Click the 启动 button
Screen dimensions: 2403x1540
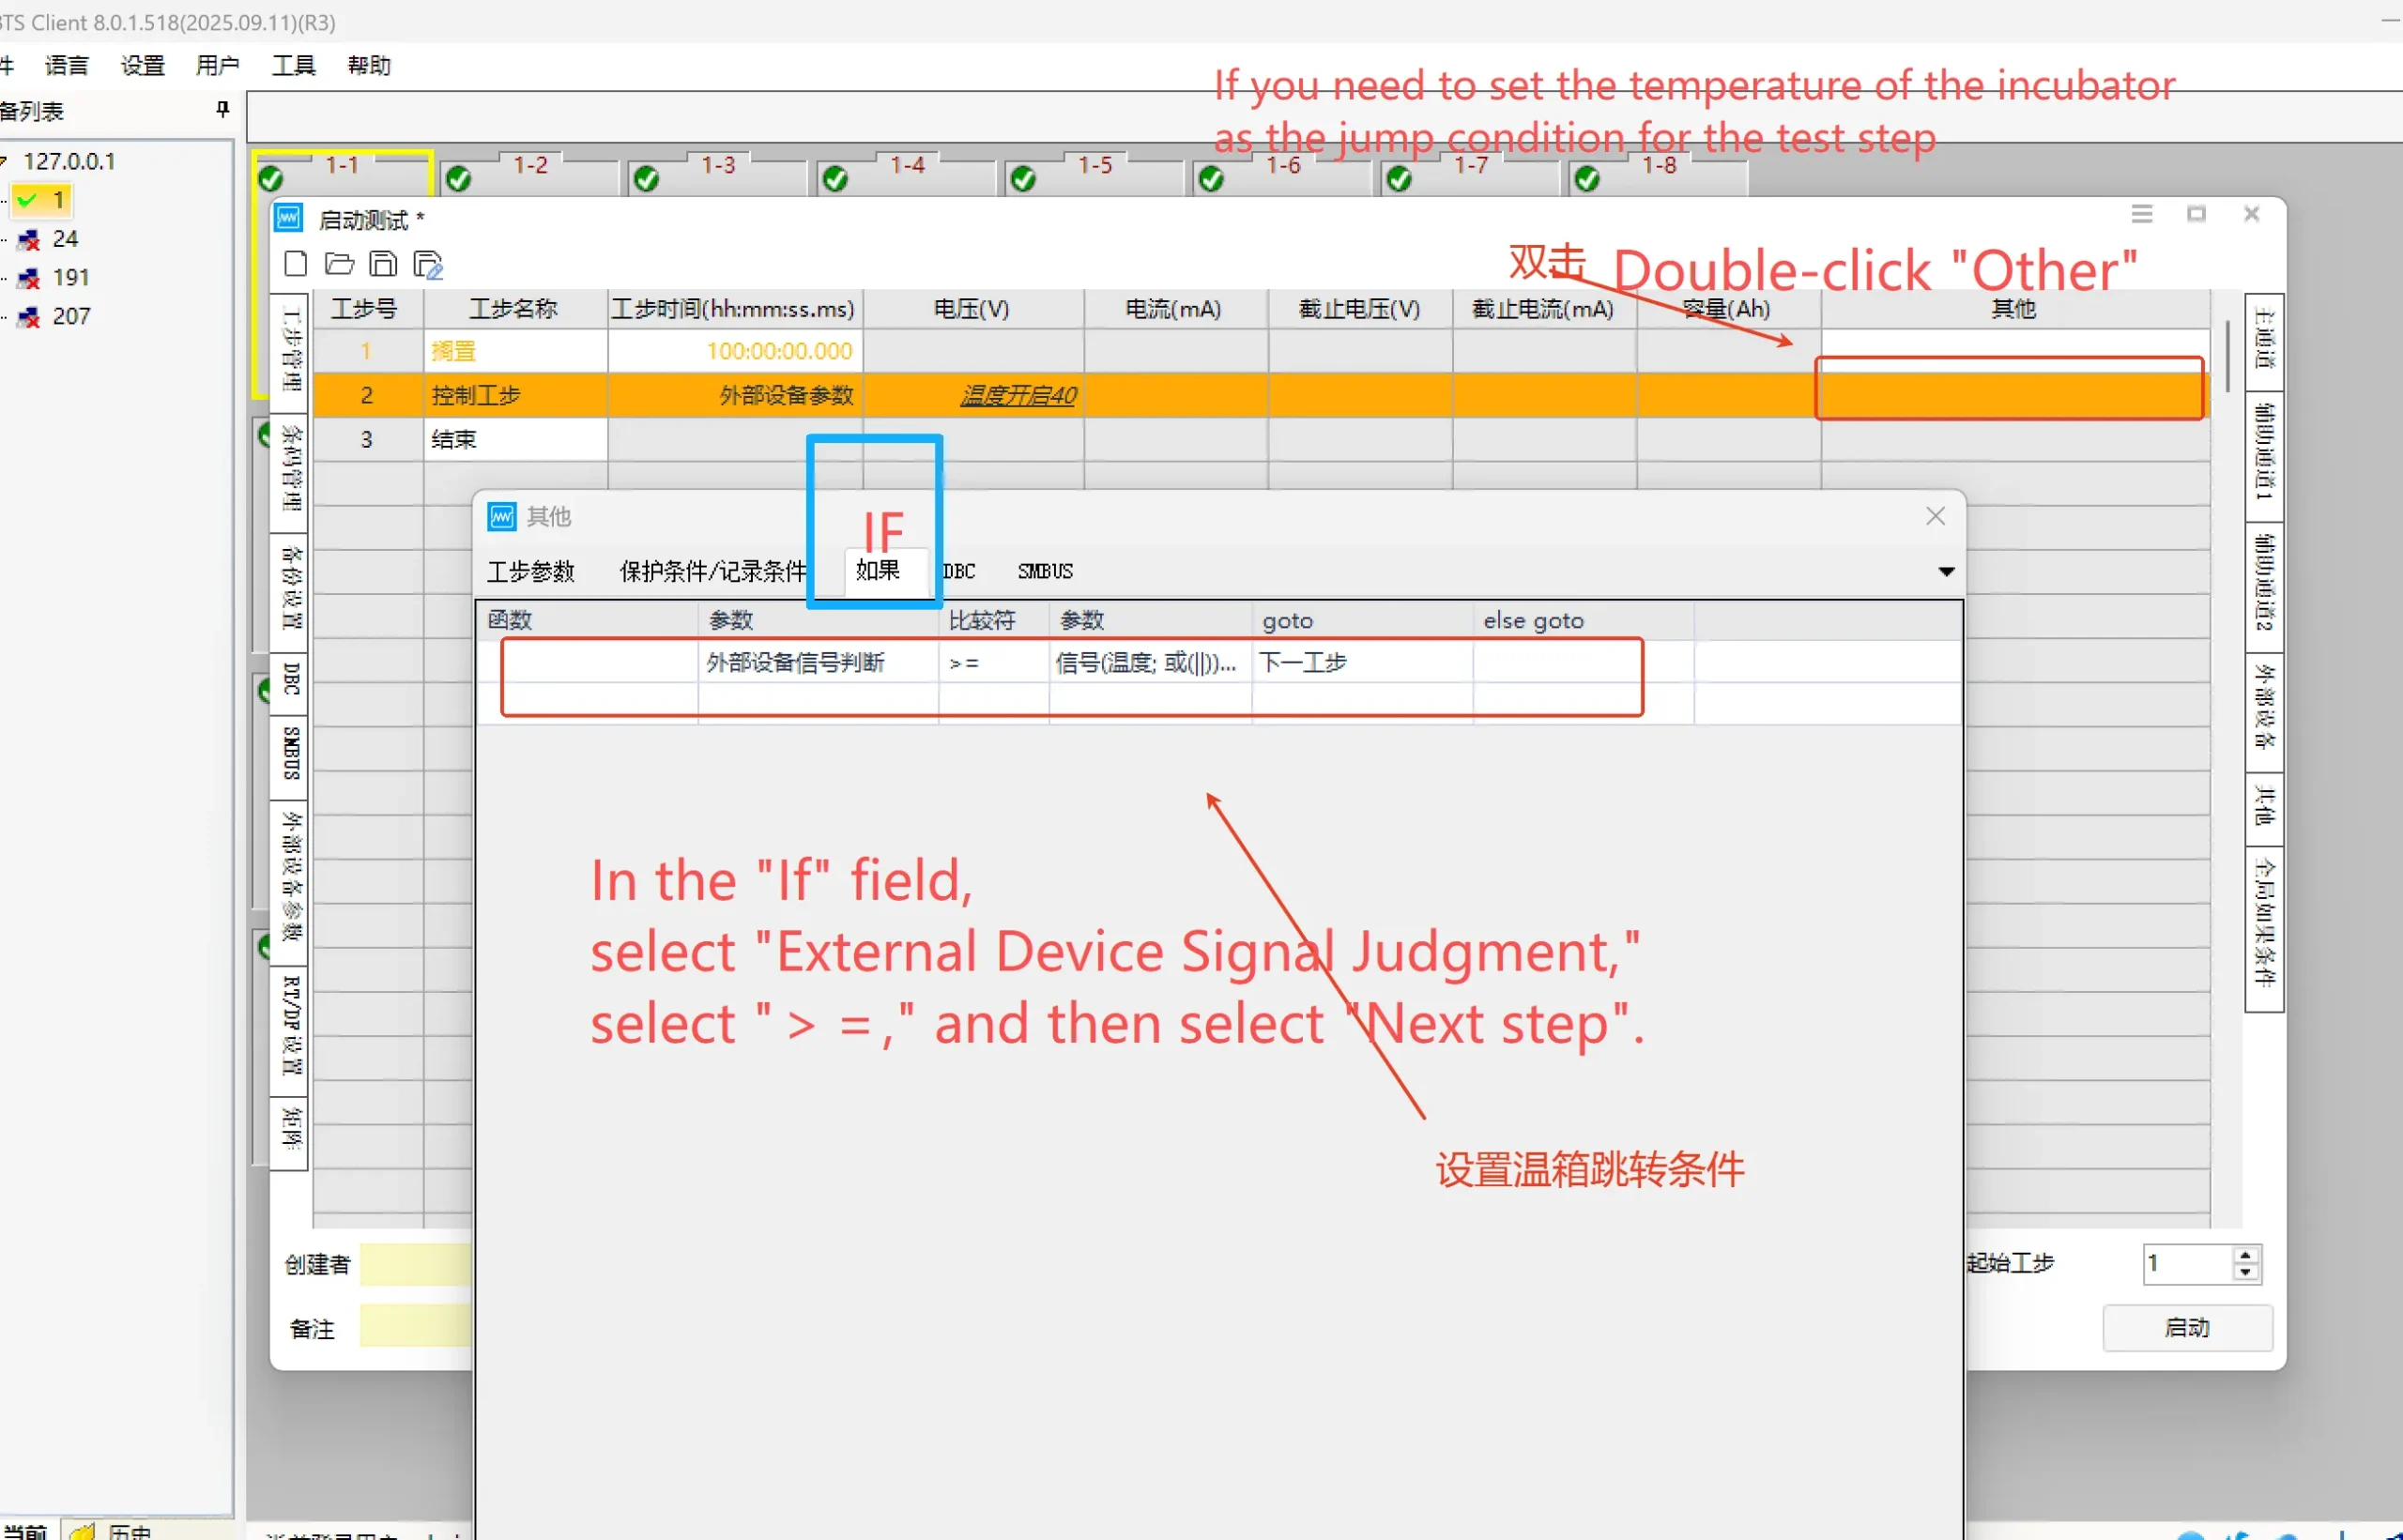(x=2187, y=1328)
